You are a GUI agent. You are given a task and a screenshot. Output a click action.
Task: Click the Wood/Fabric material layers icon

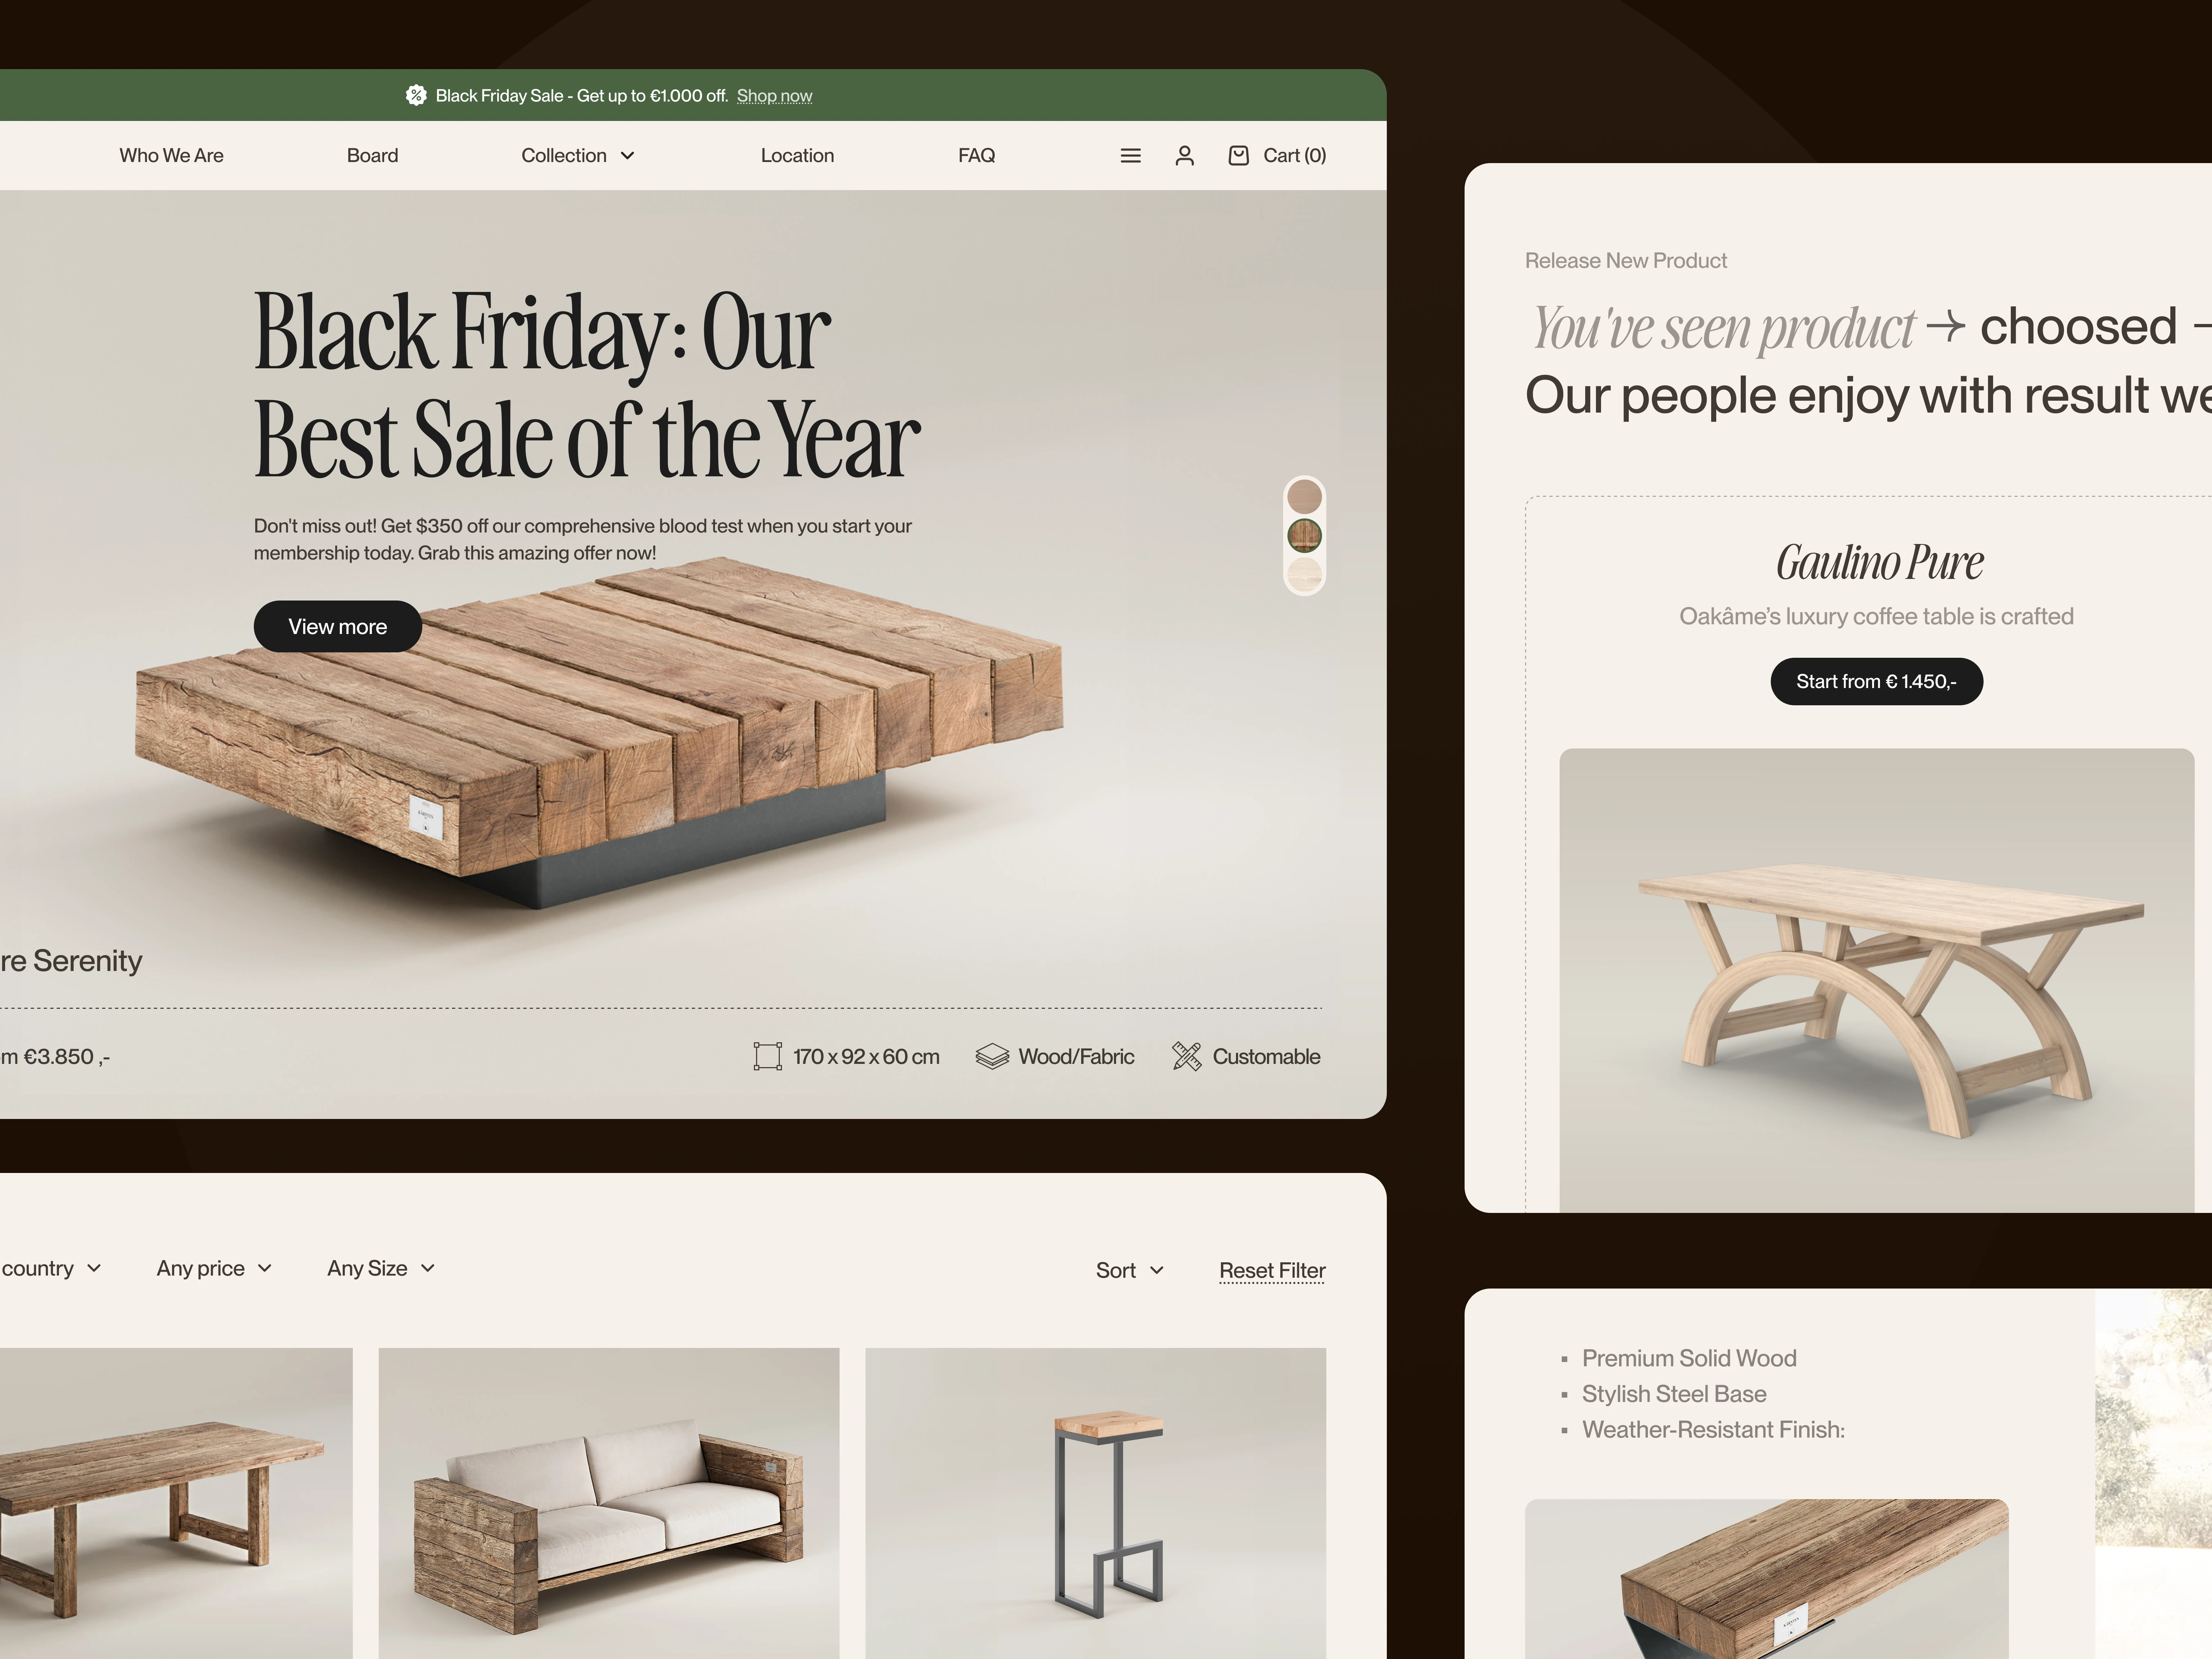pos(992,1056)
